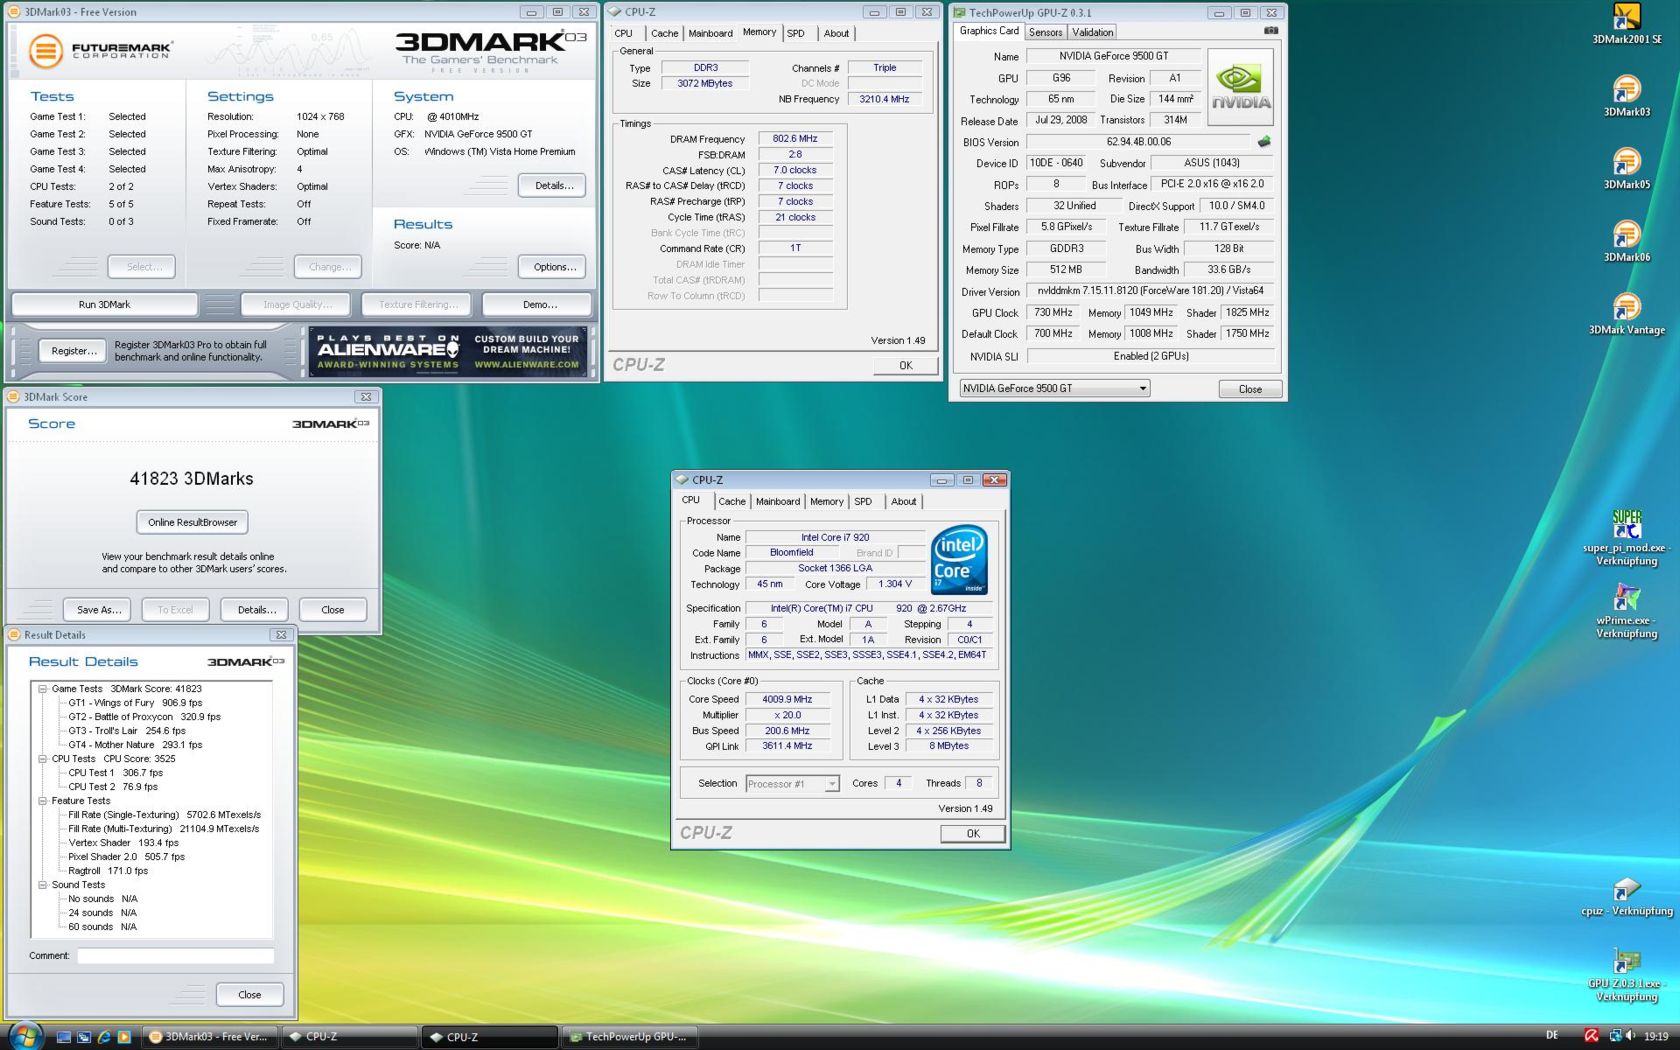Click OK in the processor CPU-Z window
The height and width of the screenshot is (1050, 1680).
973,833
